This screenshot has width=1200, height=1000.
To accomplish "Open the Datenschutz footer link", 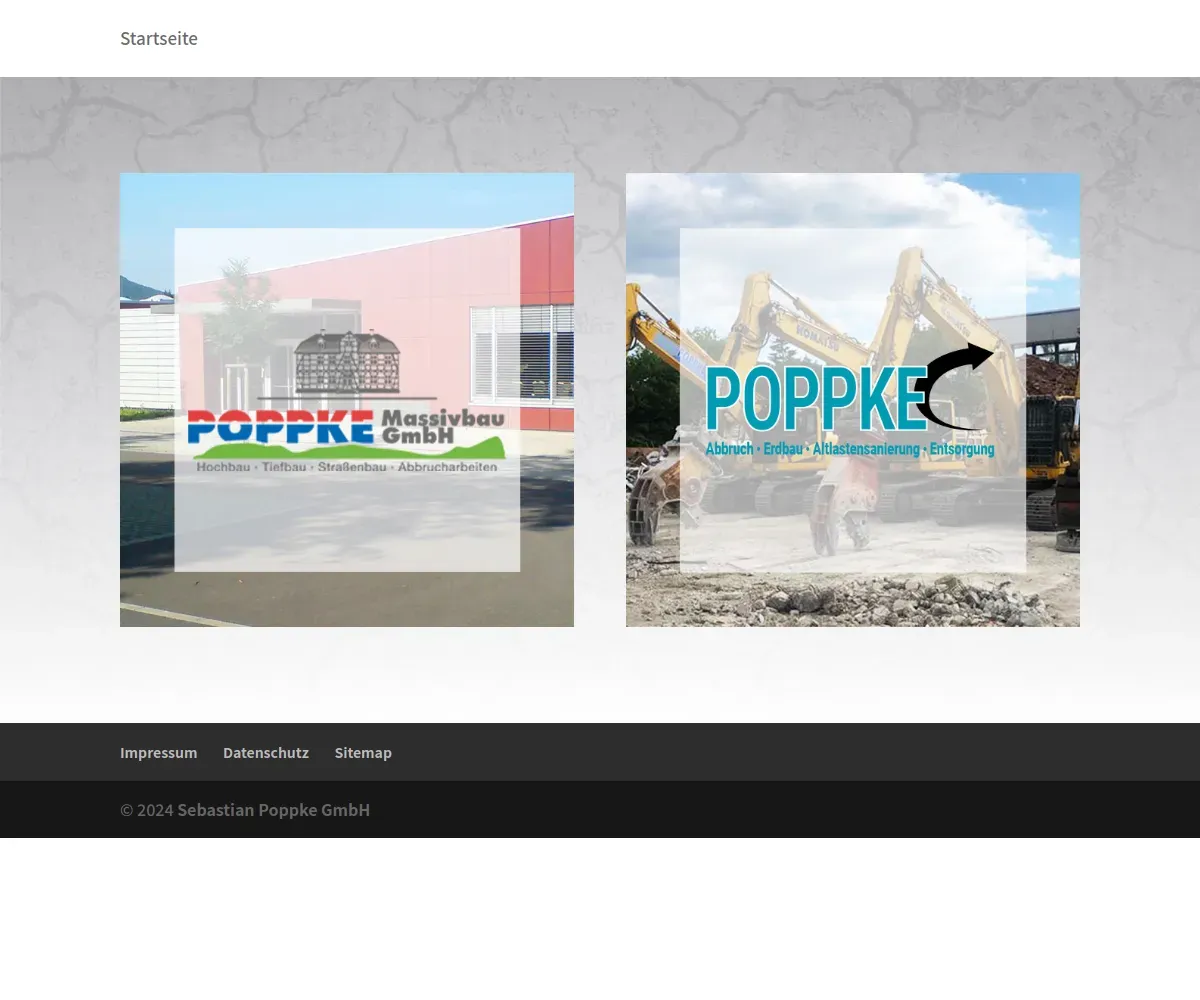I will tap(266, 752).
